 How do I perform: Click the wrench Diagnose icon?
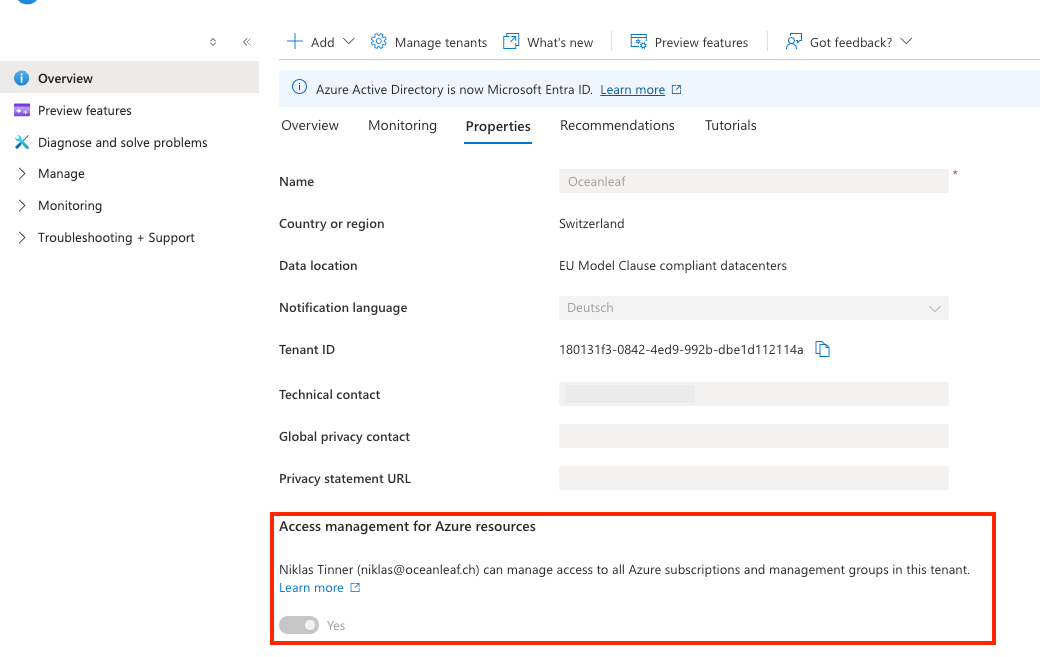pyautogui.click(x=22, y=142)
